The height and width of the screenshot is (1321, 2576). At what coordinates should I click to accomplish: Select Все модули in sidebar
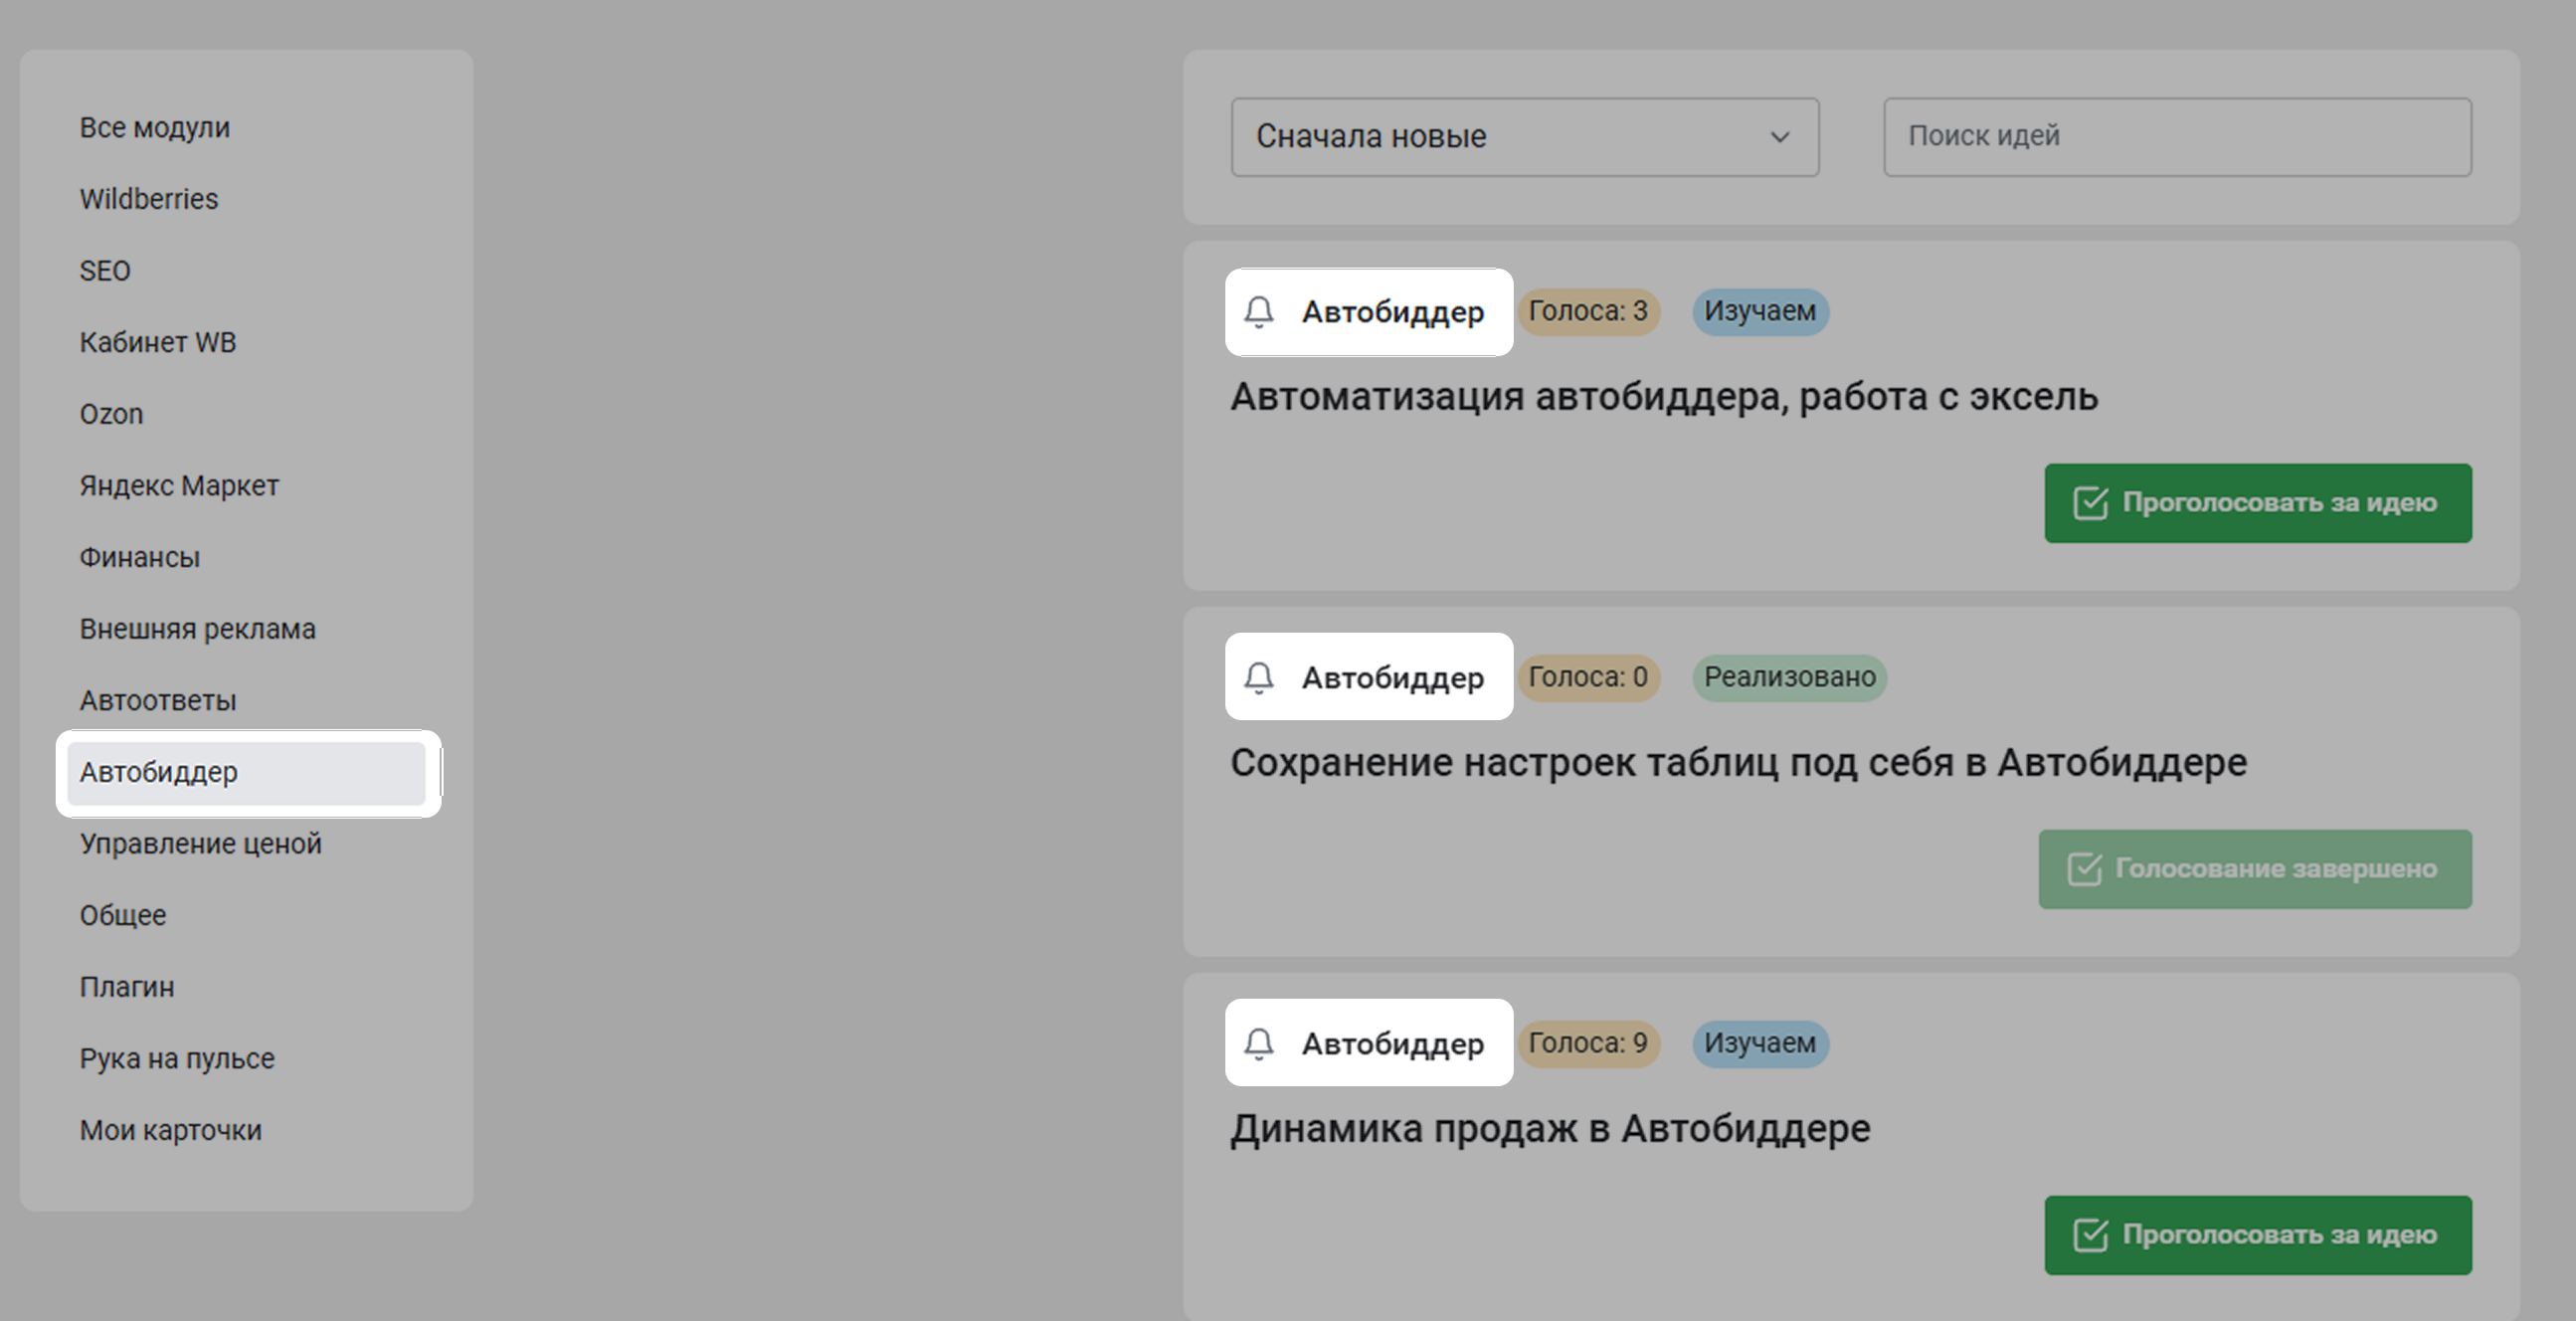pyautogui.click(x=155, y=128)
